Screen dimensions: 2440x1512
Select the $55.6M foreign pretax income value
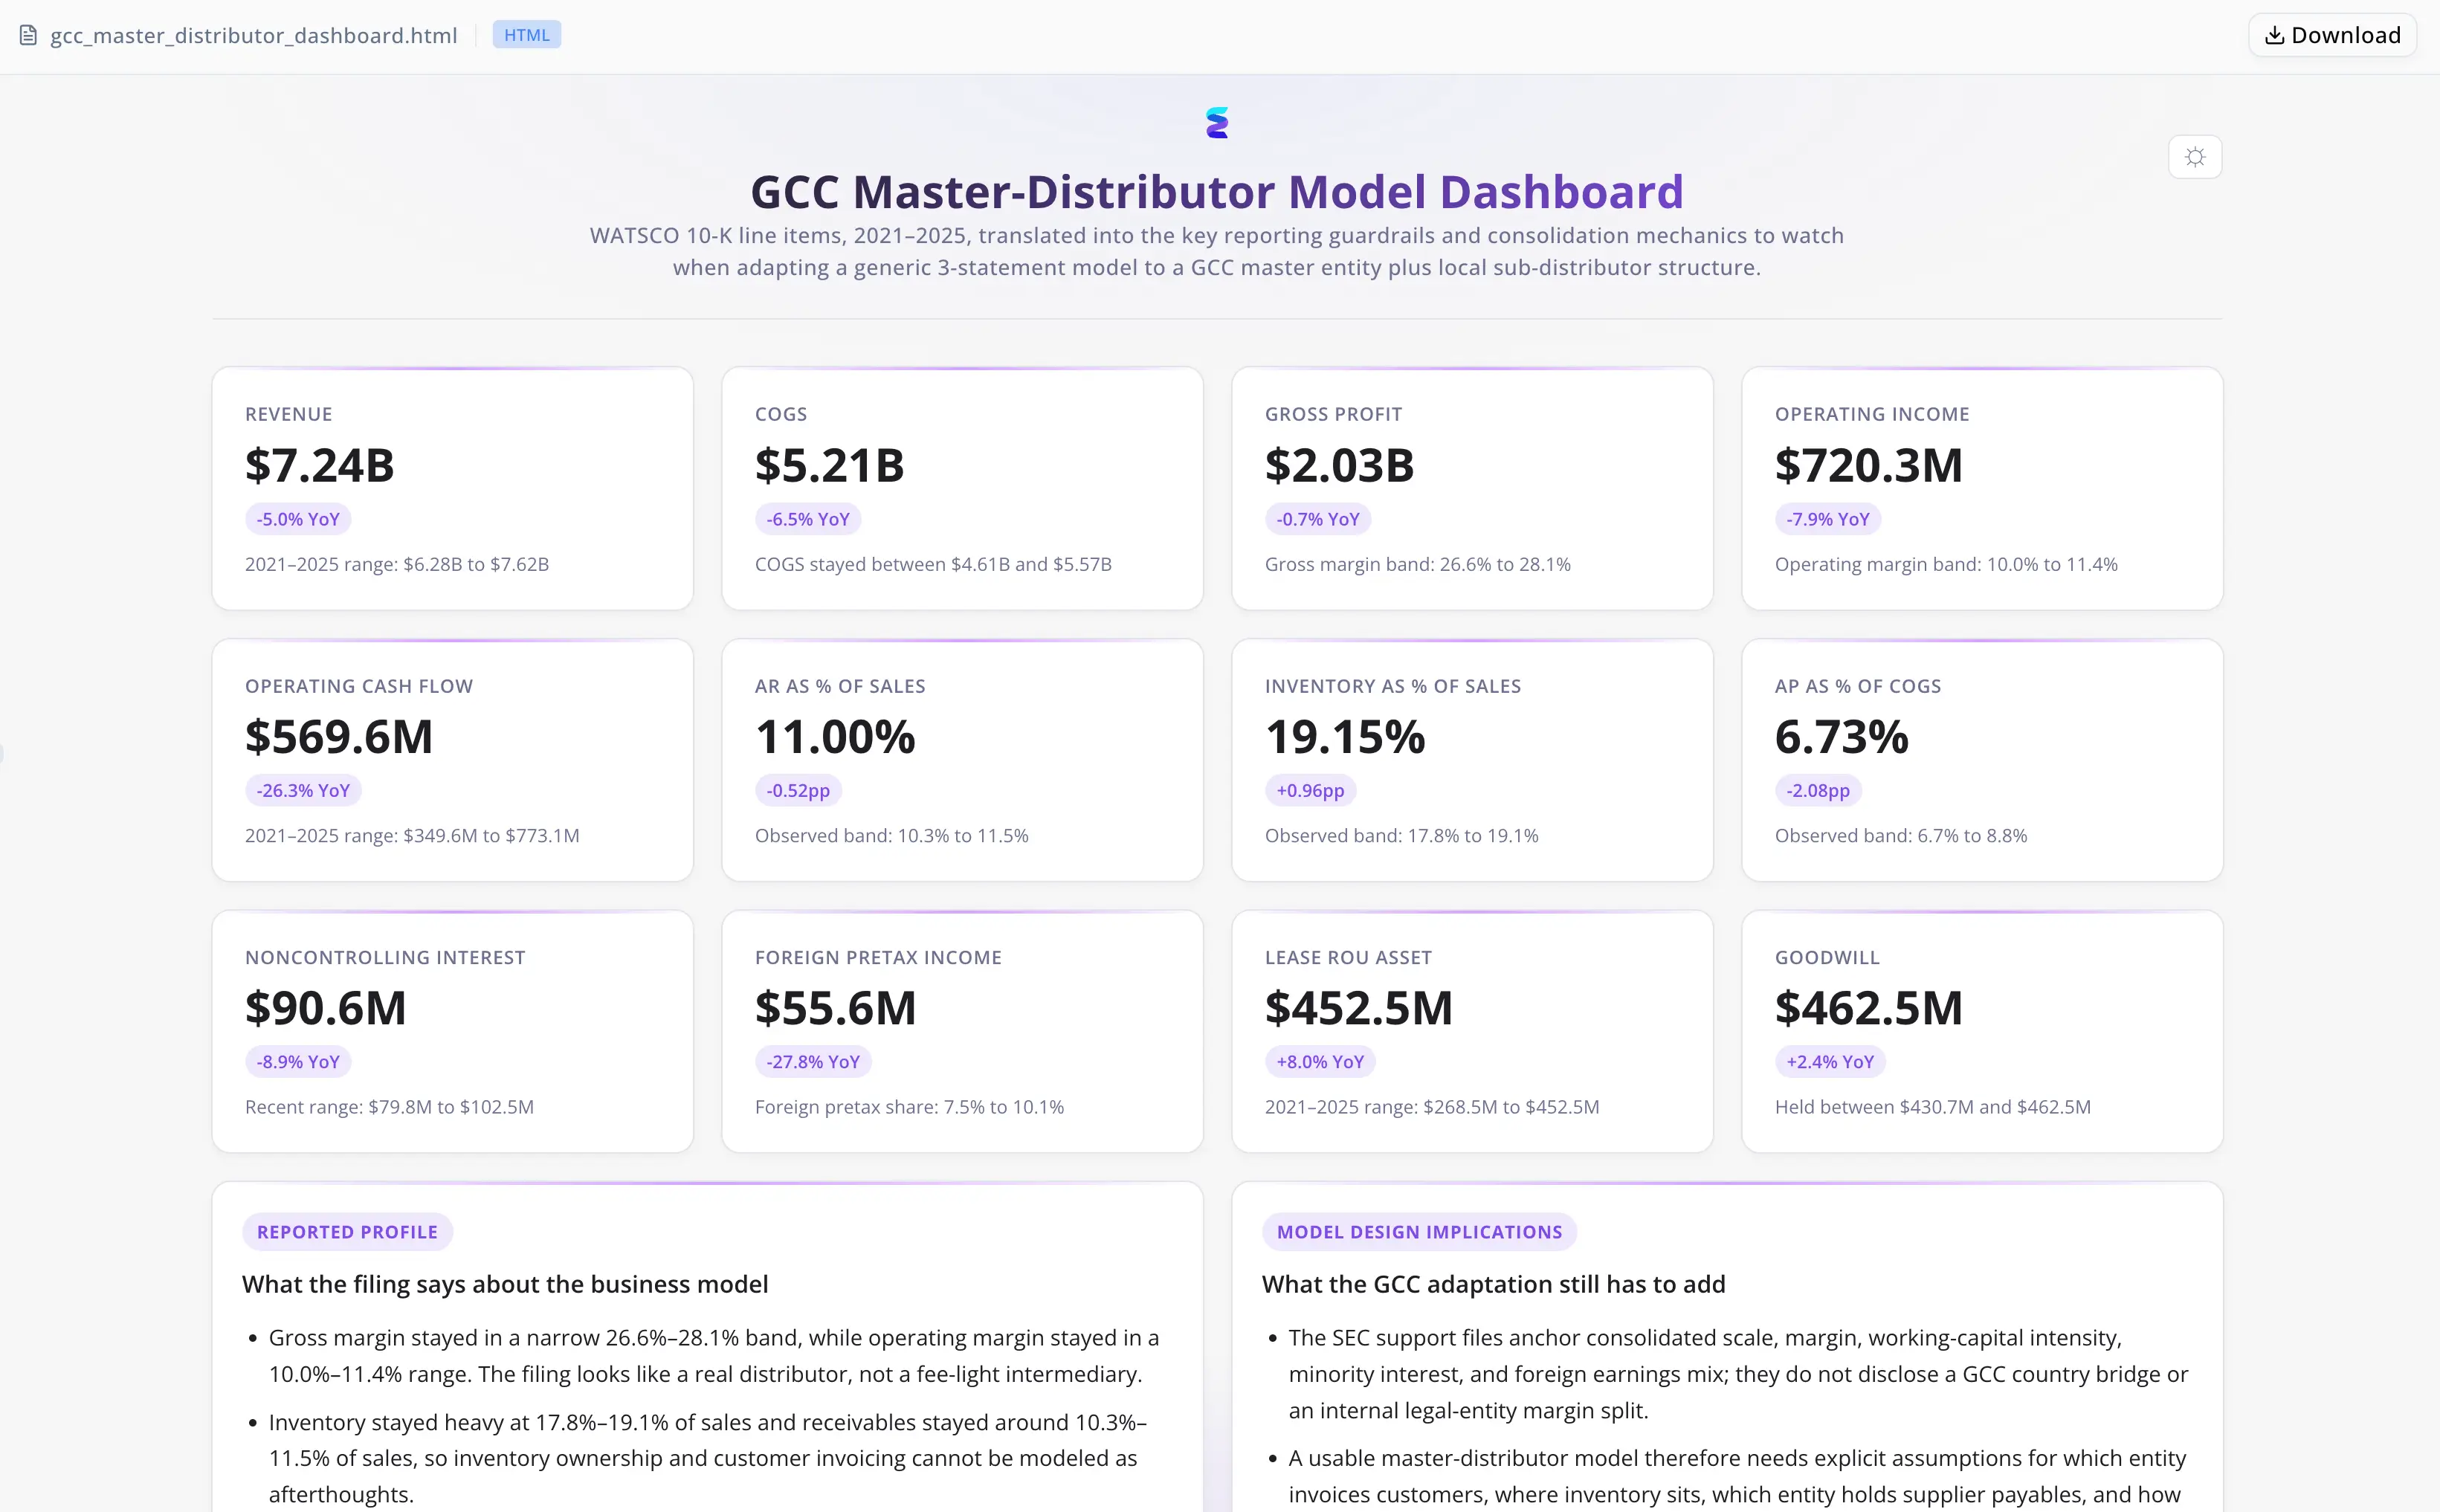point(836,1008)
